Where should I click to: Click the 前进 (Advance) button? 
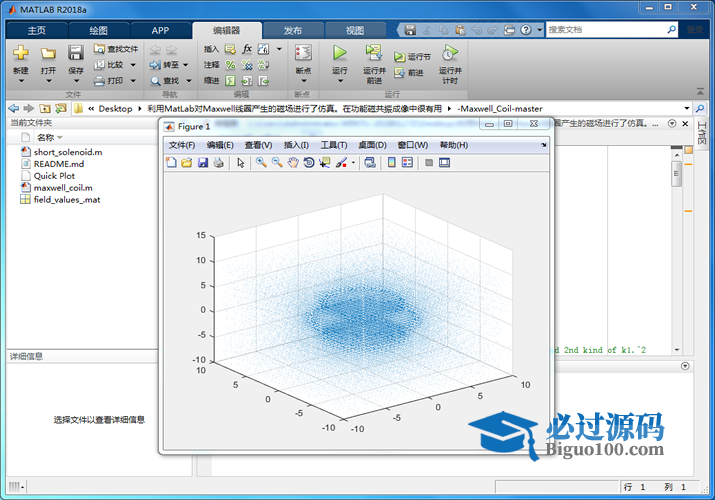pos(409,72)
